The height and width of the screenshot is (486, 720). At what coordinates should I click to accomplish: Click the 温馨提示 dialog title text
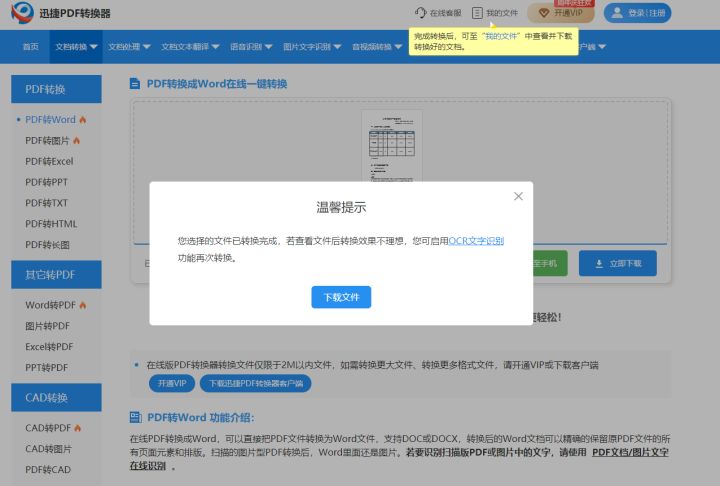[341, 207]
